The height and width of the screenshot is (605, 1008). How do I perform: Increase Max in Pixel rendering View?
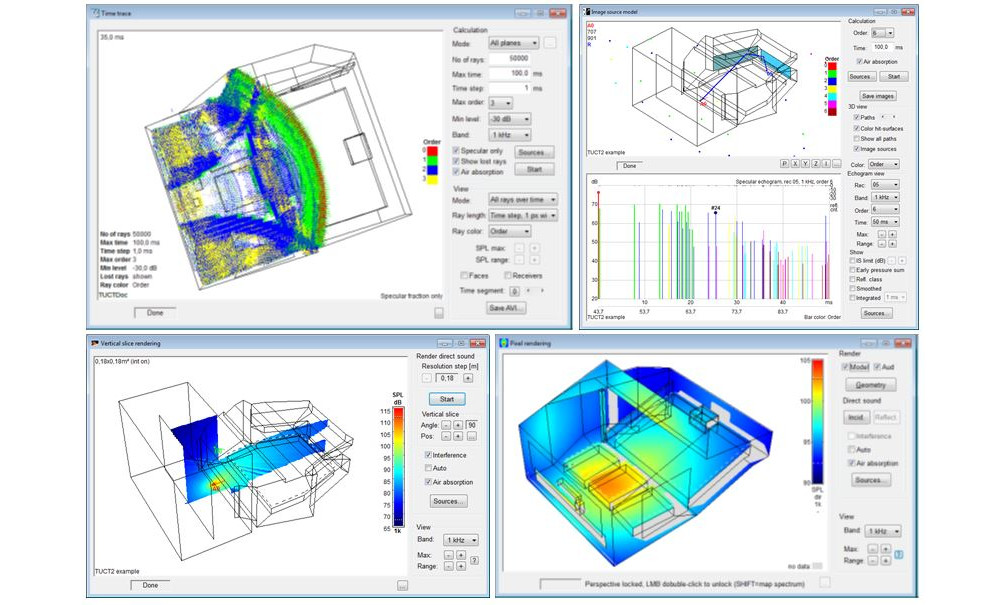[x=885, y=548]
